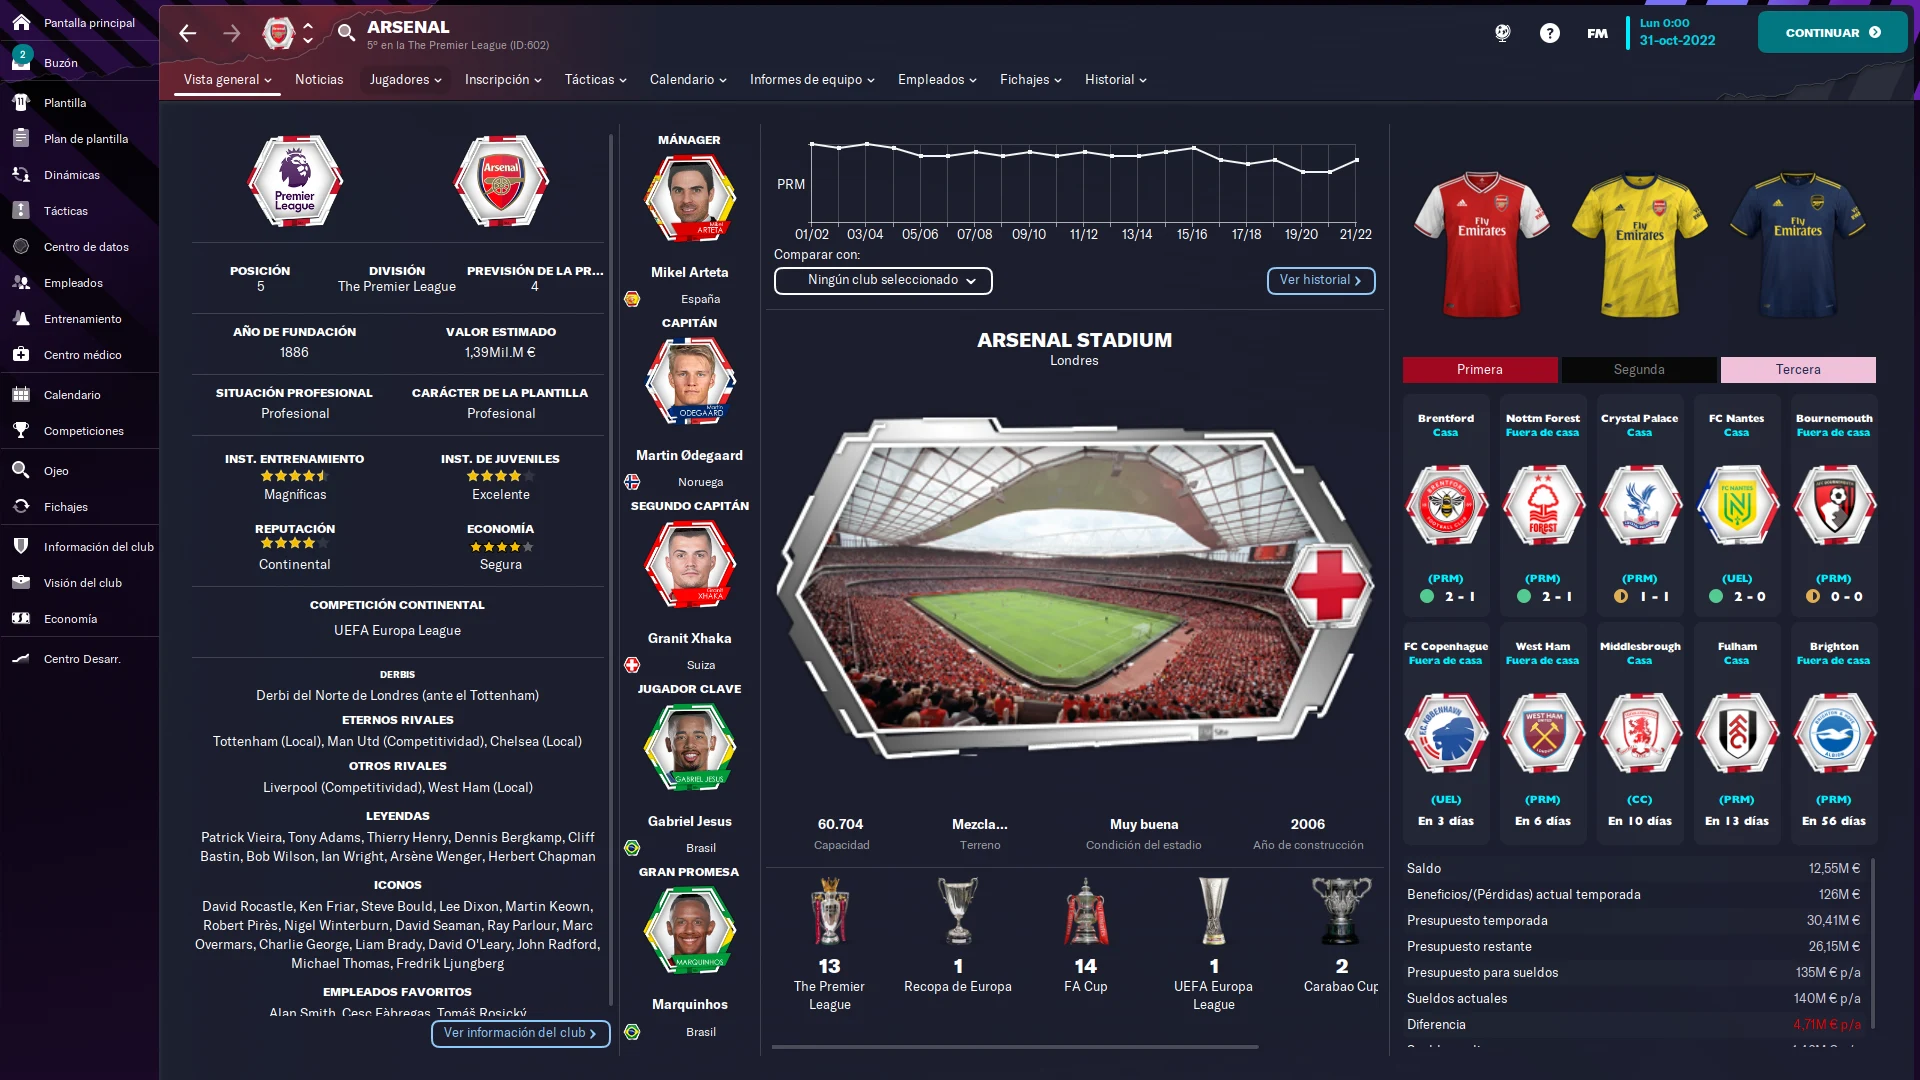The image size is (1920, 1080).
Task: Expand the Jugadores menu
Action: coord(405,80)
